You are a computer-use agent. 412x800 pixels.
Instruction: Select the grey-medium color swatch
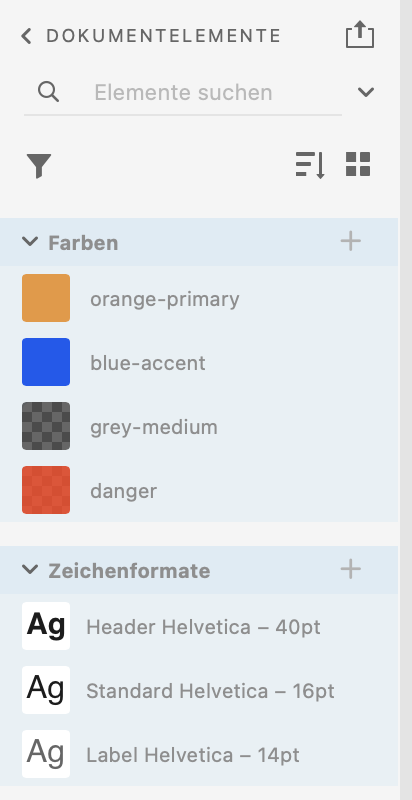click(x=46, y=426)
